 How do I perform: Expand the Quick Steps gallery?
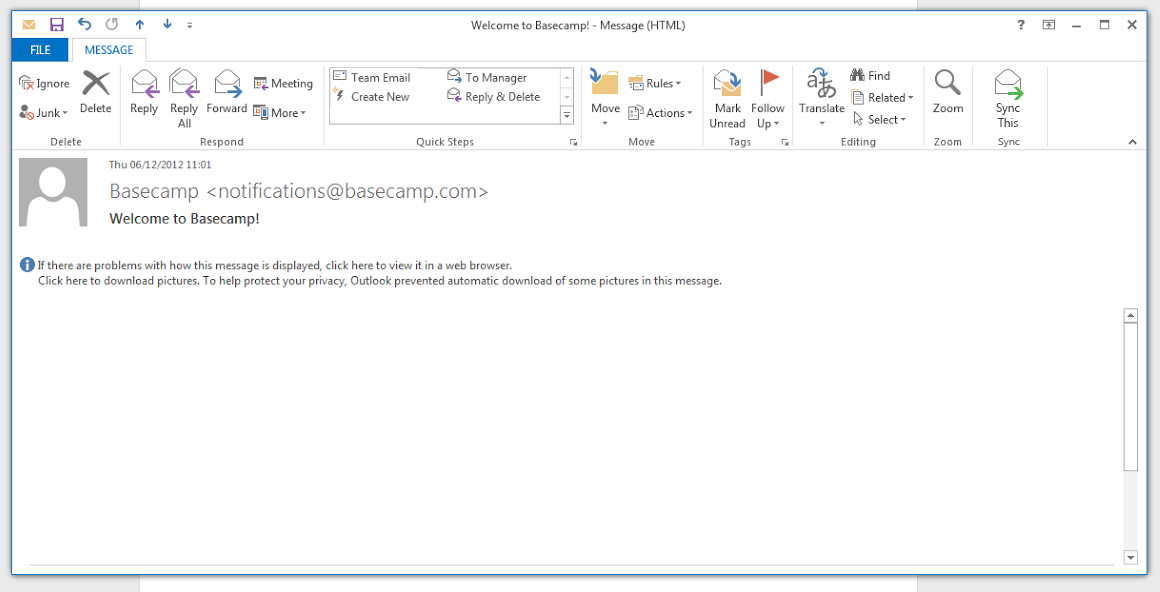[567, 115]
